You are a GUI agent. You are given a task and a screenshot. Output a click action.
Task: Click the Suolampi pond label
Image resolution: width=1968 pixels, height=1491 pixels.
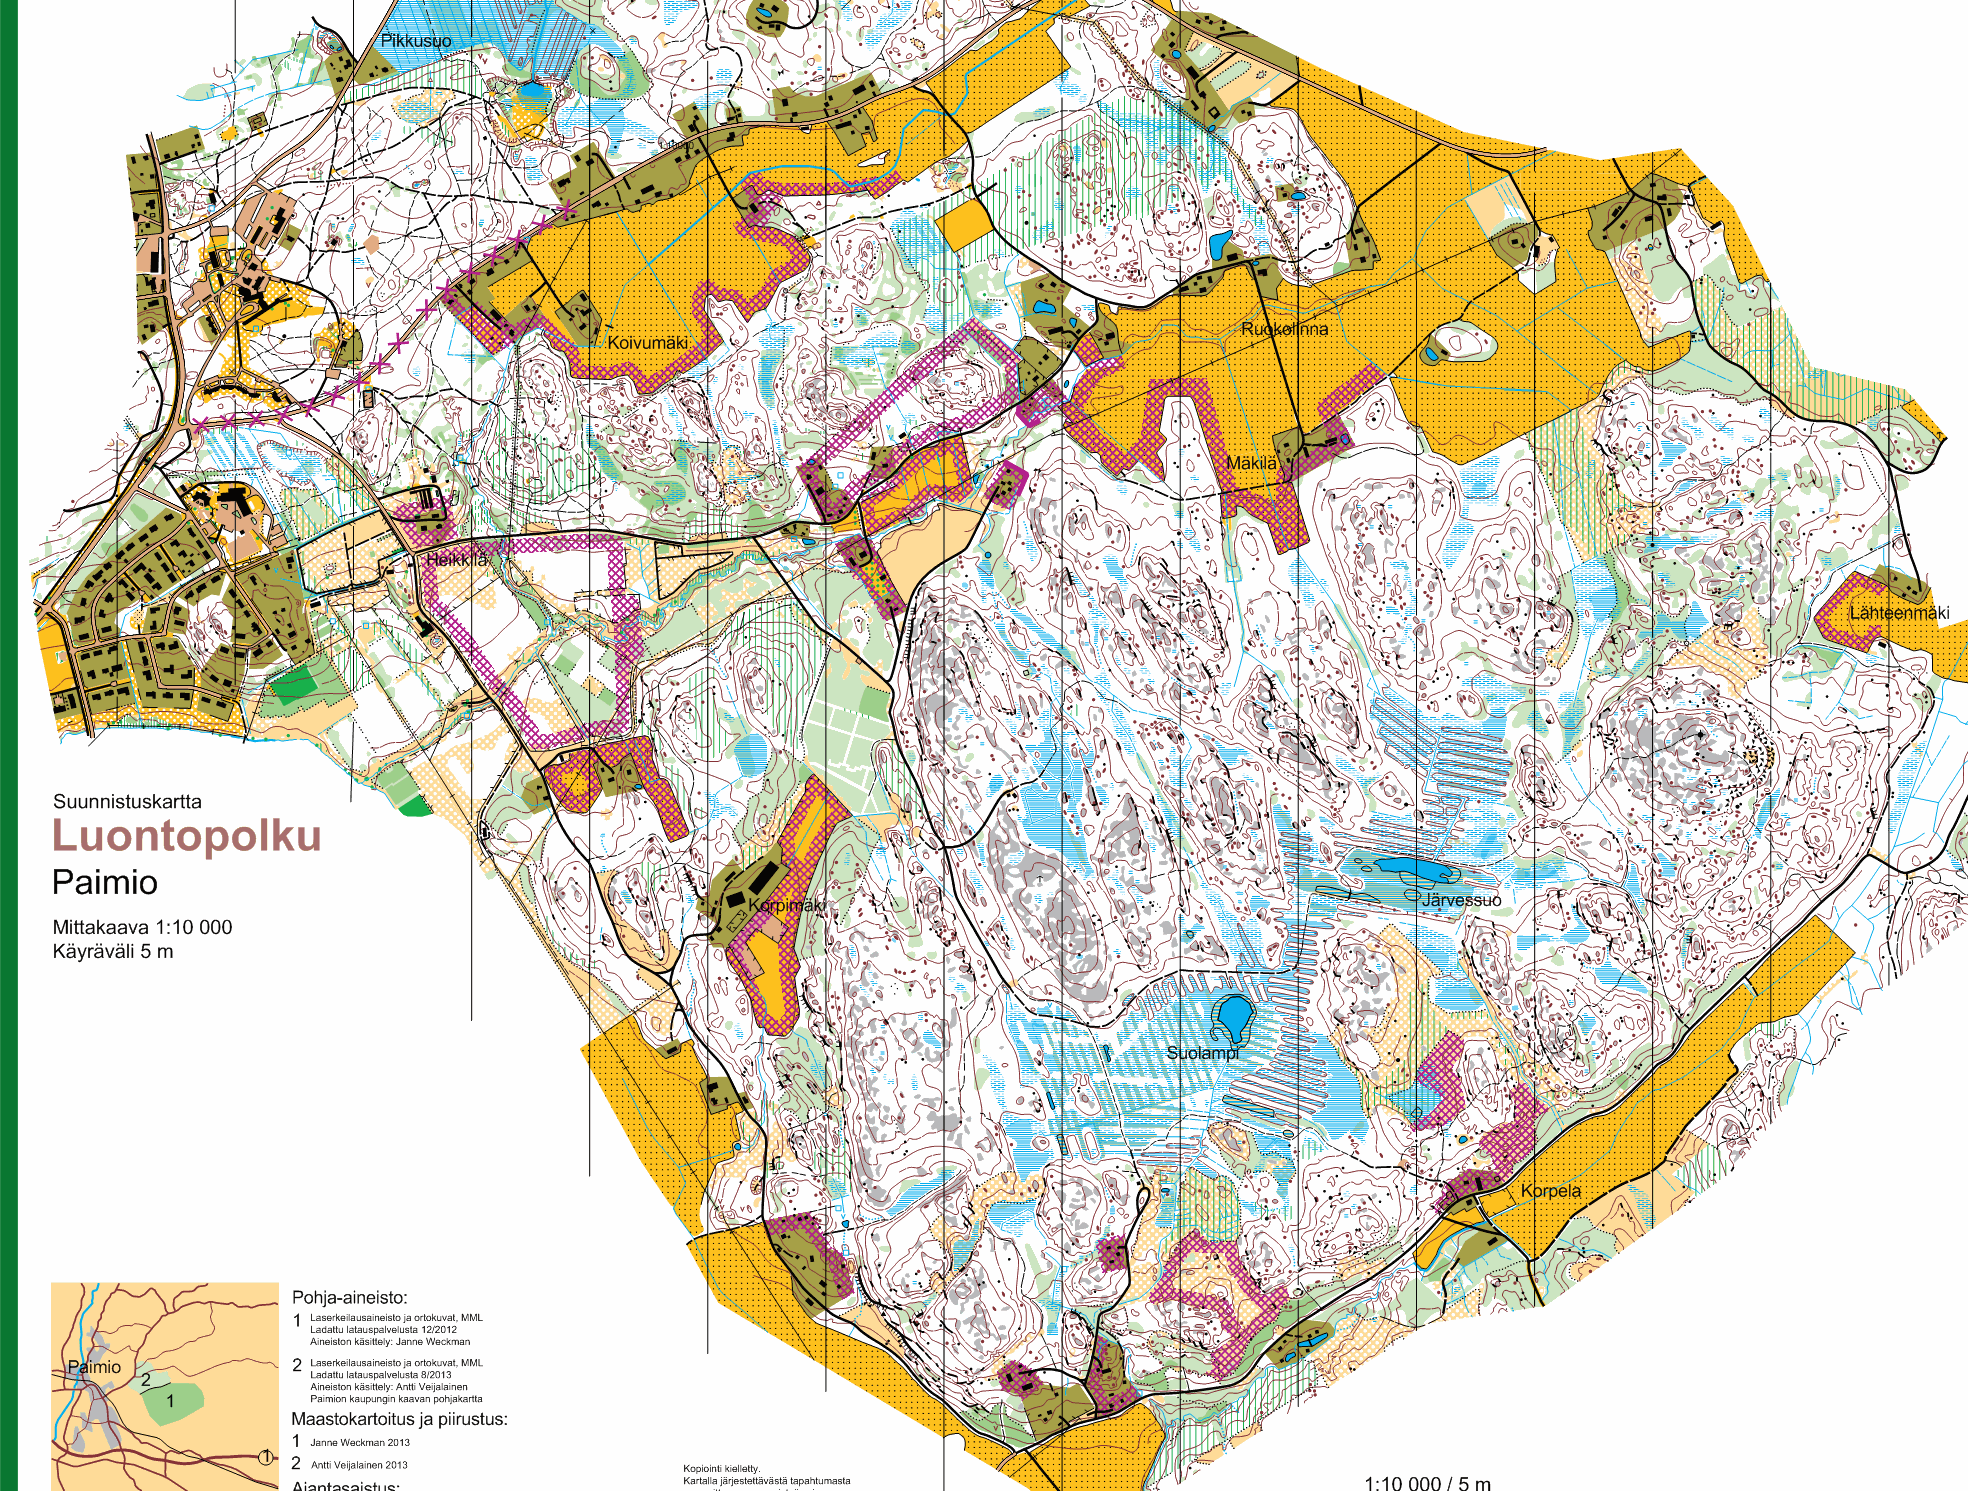pyautogui.click(x=1202, y=1053)
